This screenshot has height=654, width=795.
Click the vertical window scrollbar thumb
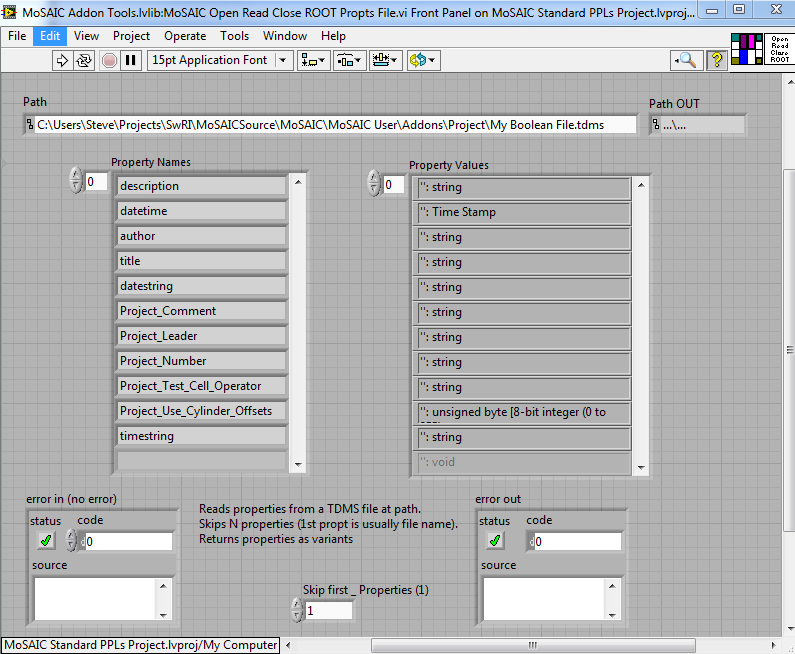coord(789,350)
